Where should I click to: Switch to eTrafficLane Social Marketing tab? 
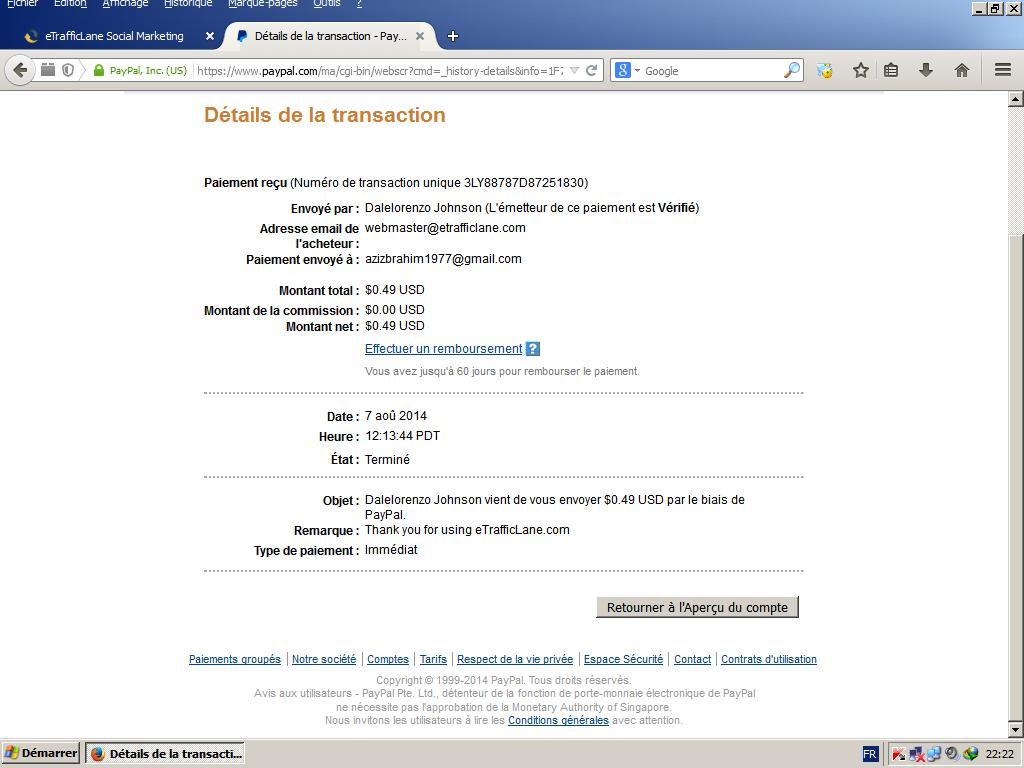114,37
